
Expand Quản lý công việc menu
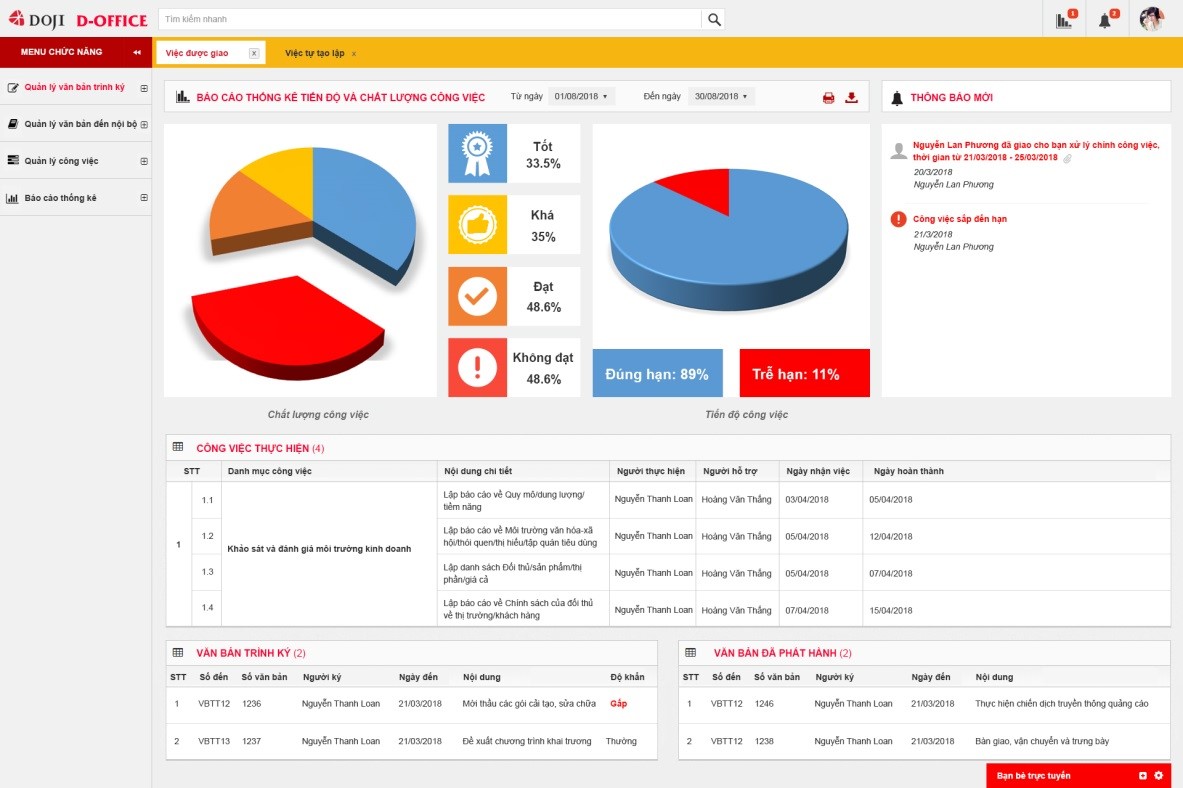pos(144,161)
